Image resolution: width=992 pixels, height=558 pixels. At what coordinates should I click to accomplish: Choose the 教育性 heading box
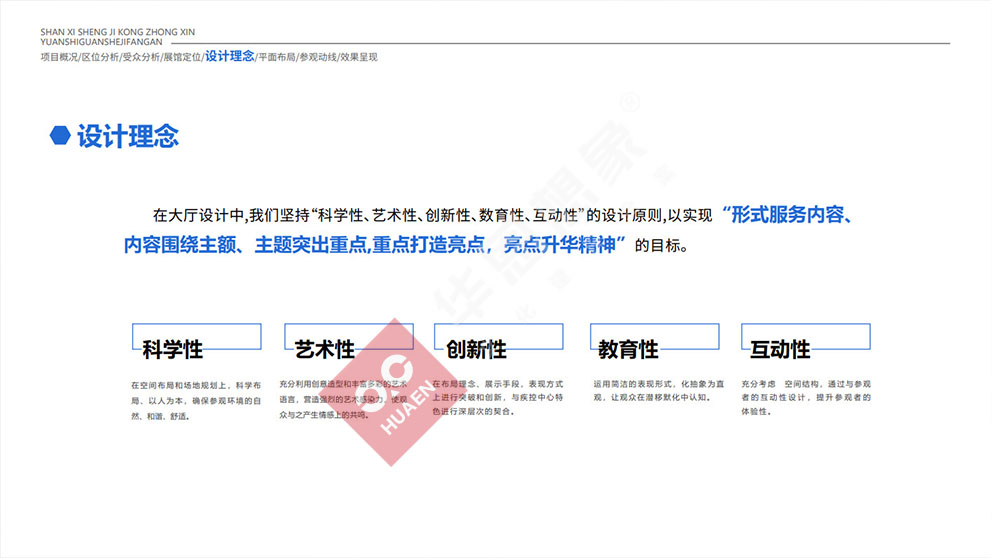coord(655,337)
